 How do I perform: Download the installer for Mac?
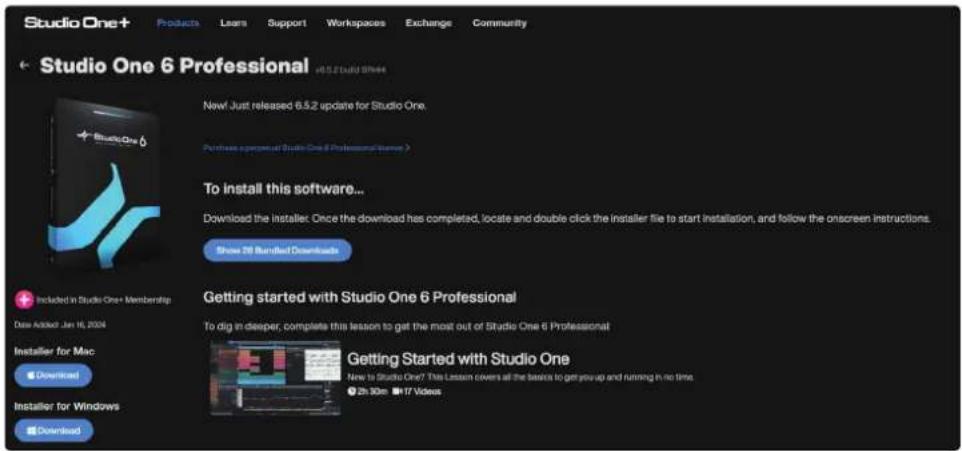53,376
